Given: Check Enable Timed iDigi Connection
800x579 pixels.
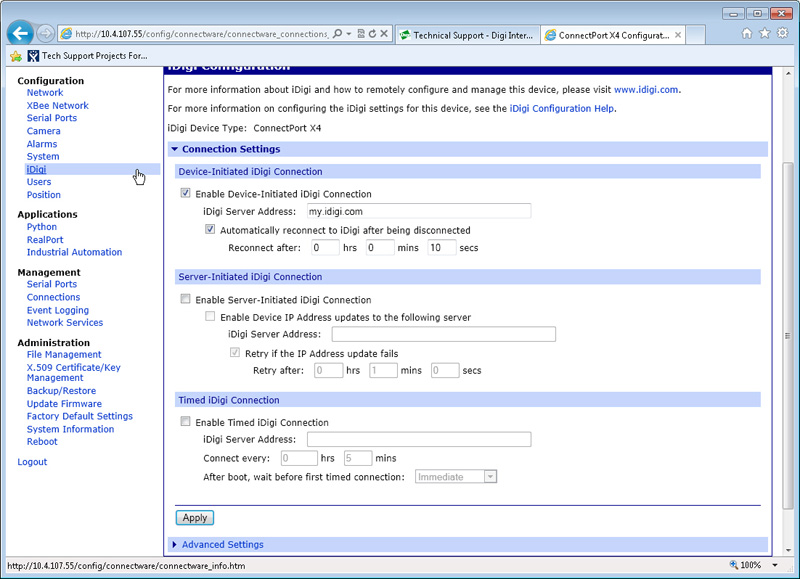Looking at the screenshot, I should (185, 422).
